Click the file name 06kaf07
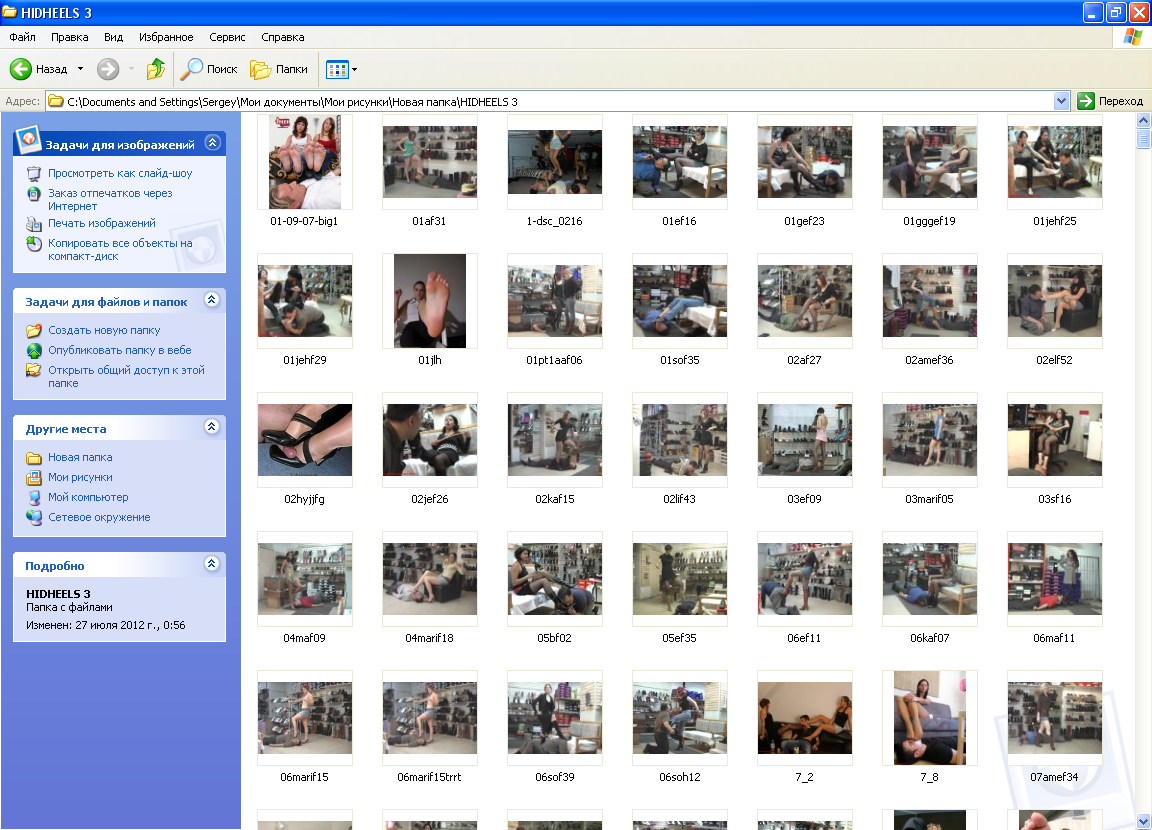Screen dimensions: 1152x830 (x=929, y=638)
